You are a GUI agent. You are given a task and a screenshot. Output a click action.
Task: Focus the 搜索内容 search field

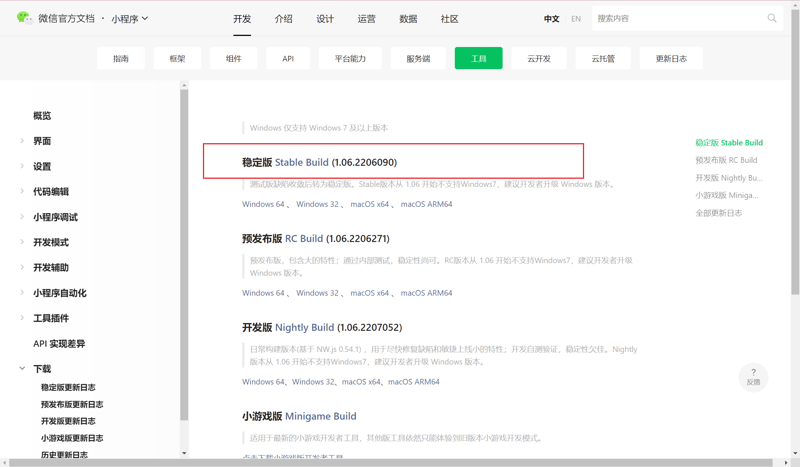687,18
